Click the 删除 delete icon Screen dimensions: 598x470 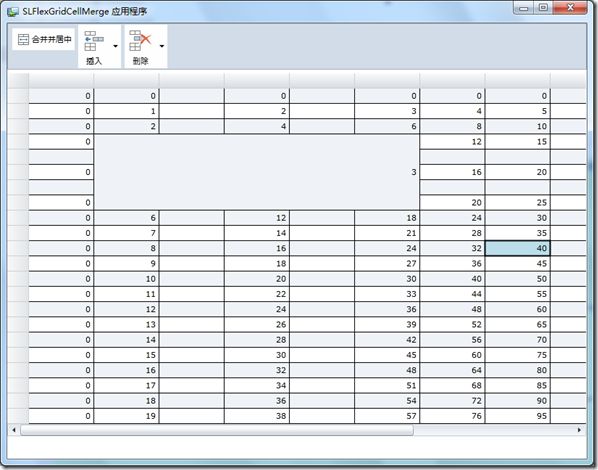140,40
